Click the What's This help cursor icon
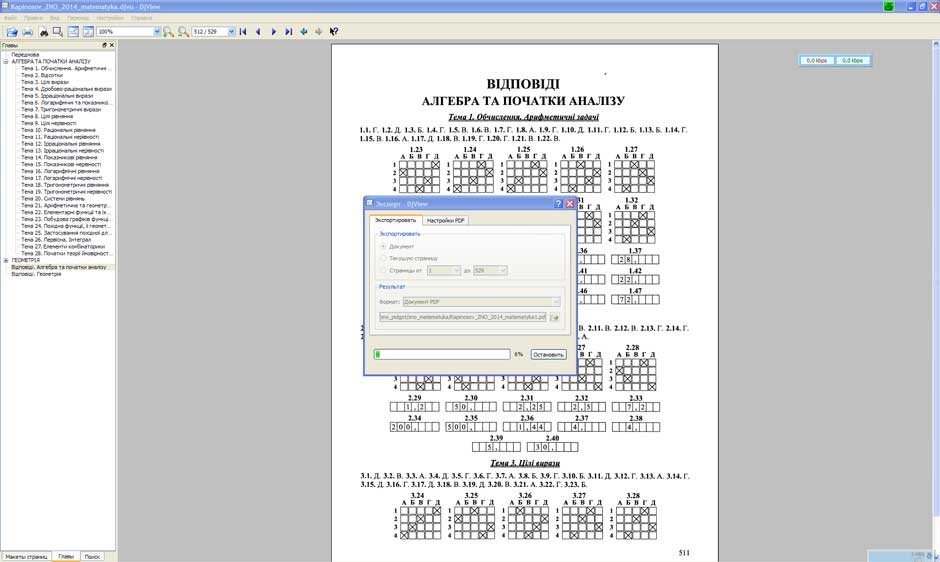The height and width of the screenshot is (562, 940). [334, 32]
